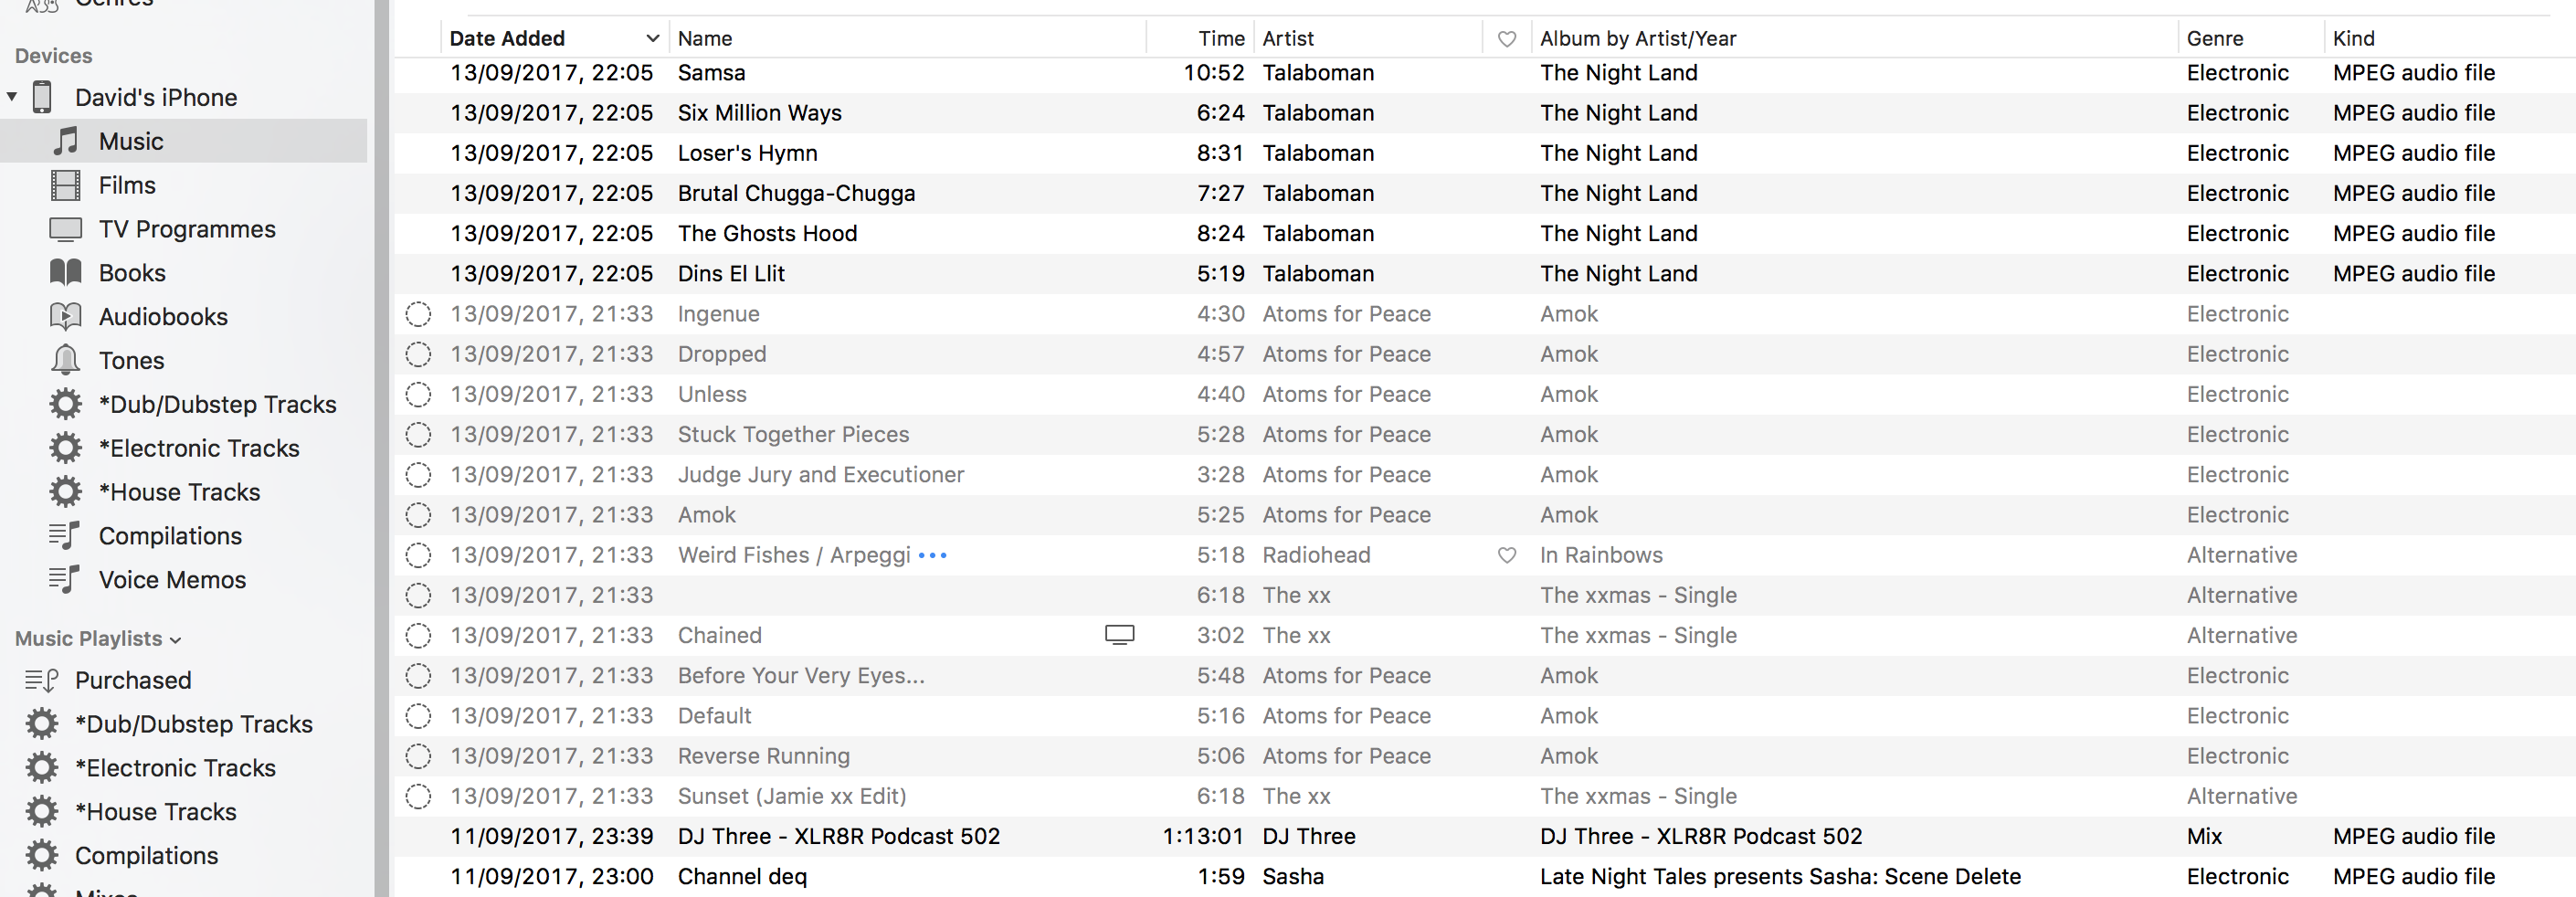This screenshot has height=897, width=2576.
Task: Select Music under David's iPhone
Action: 131,141
